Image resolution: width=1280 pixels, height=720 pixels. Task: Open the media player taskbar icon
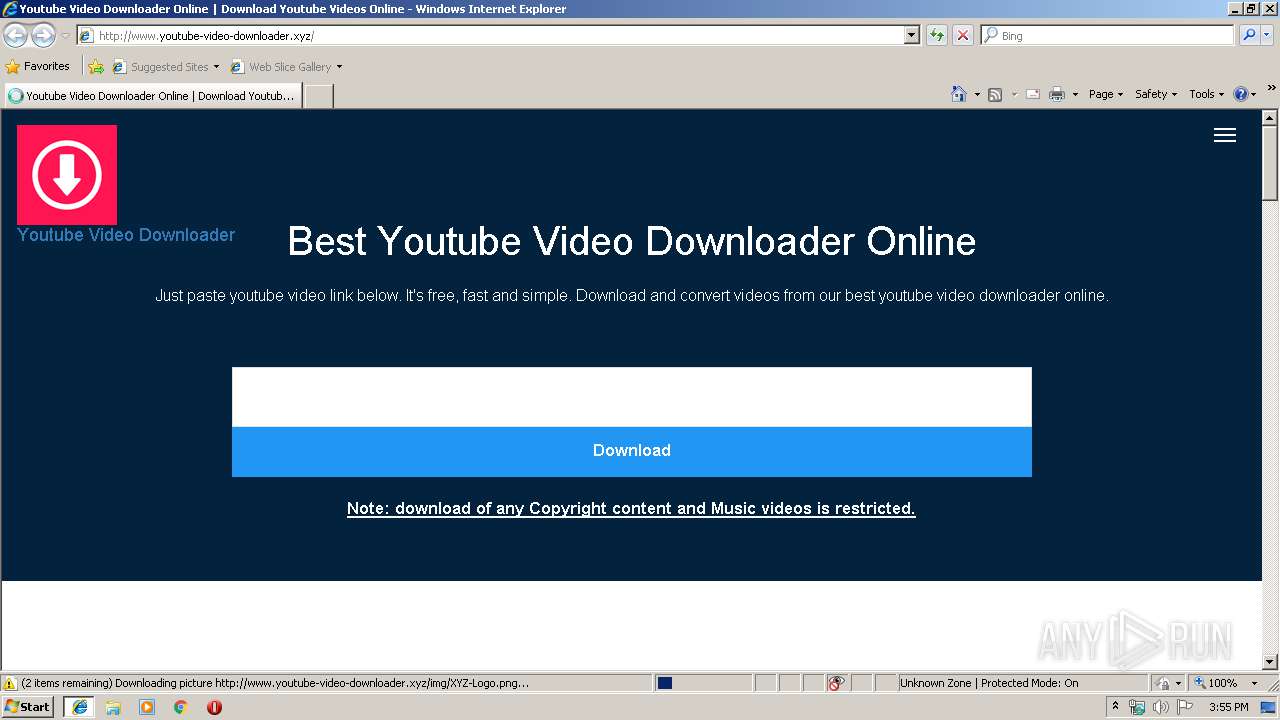[147, 707]
